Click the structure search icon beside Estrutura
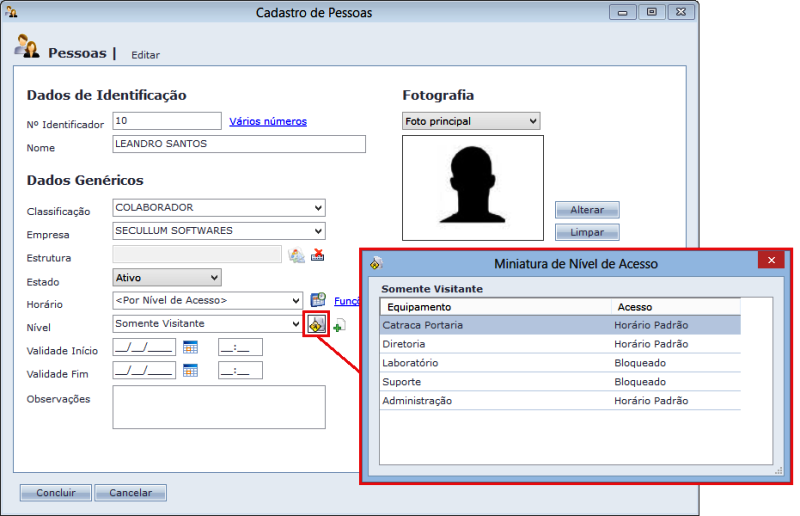The image size is (800, 516). [296, 254]
